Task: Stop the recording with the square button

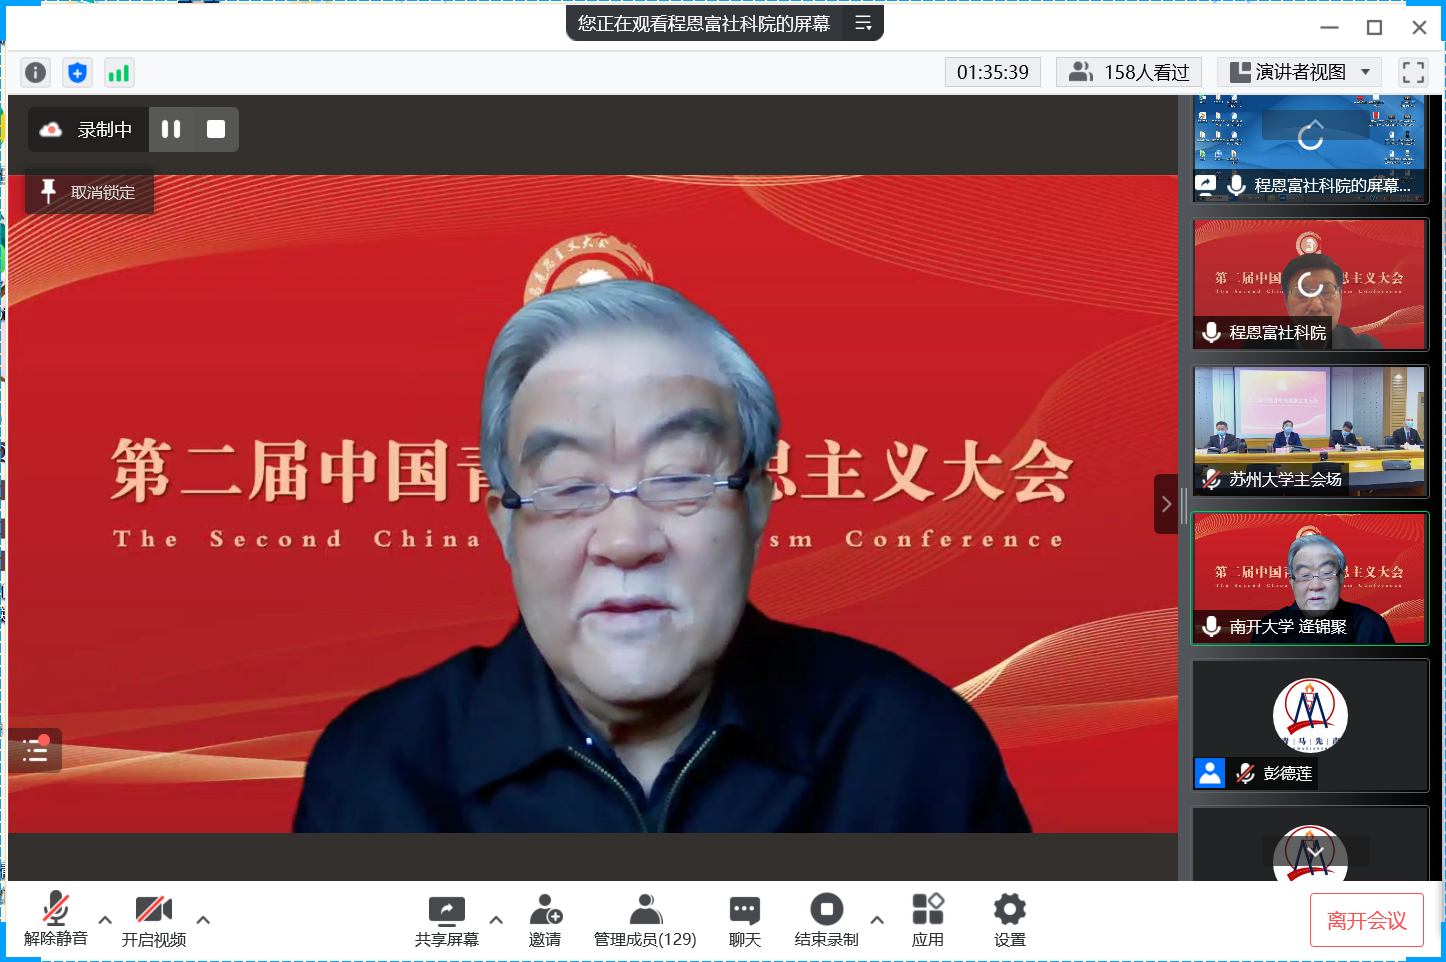Action: [x=216, y=129]
